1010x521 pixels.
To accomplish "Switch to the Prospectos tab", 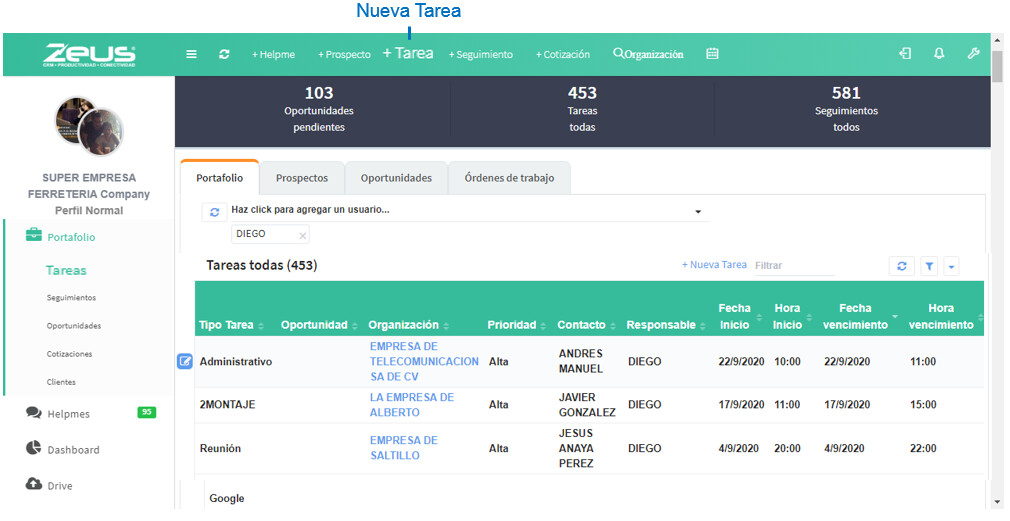I will coord(301,178).
